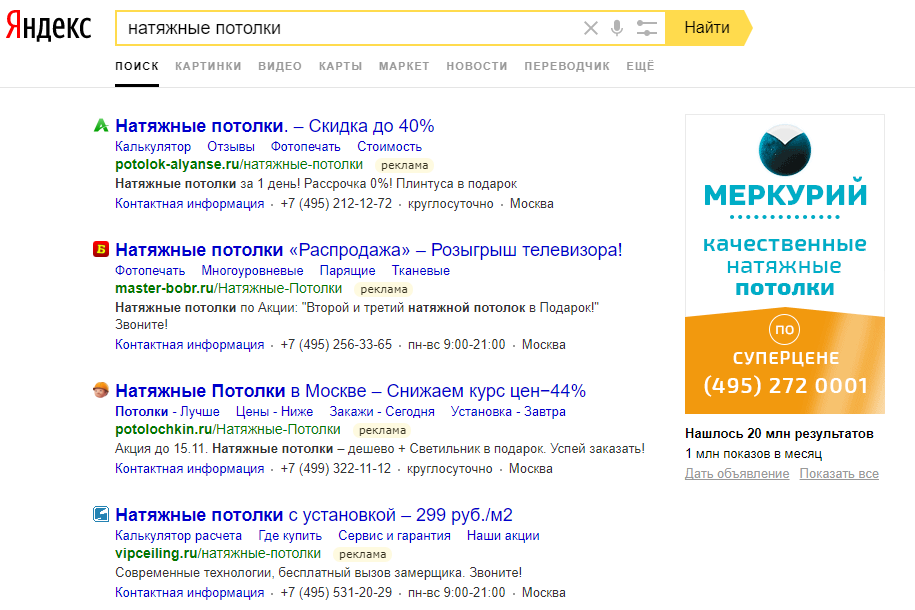Click the Показать все link
Image resolution: width=915 pixels, height=610 pixels.
click(839, 473)
